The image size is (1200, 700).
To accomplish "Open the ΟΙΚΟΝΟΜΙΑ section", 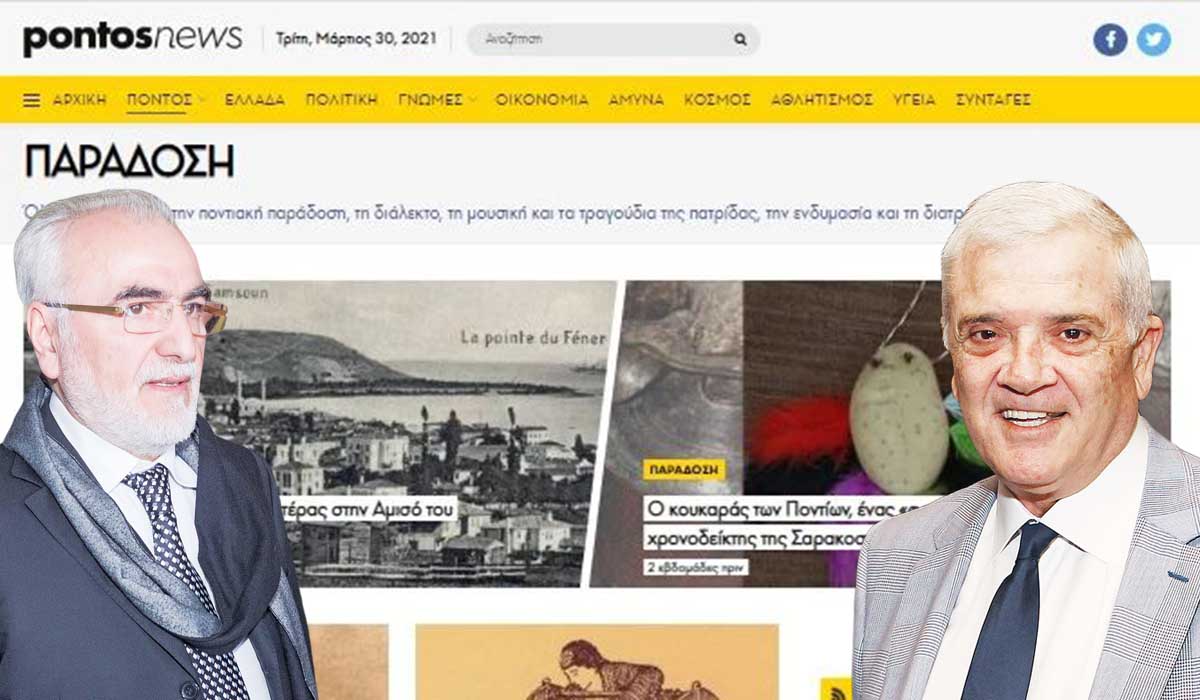I will tap(542, 100).
